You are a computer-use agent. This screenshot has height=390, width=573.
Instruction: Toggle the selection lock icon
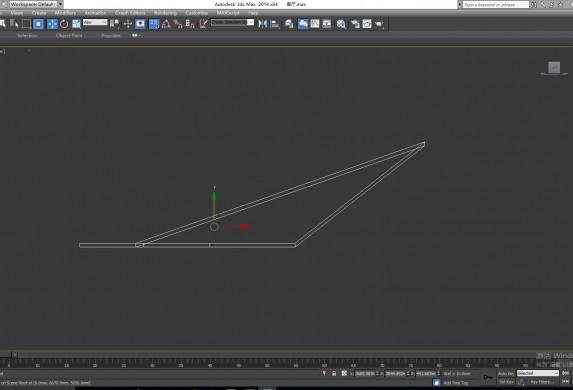coord(334,373)
